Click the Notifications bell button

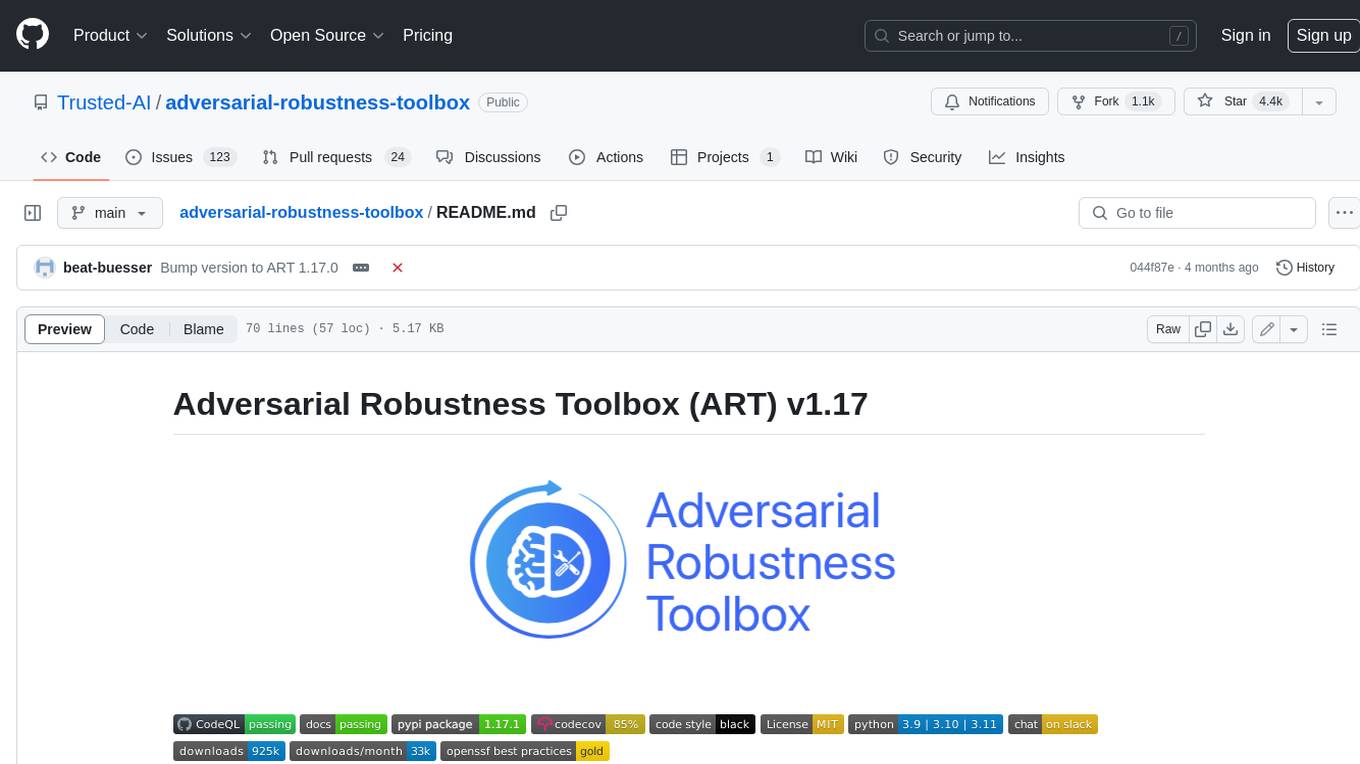(x=990, y=102)
